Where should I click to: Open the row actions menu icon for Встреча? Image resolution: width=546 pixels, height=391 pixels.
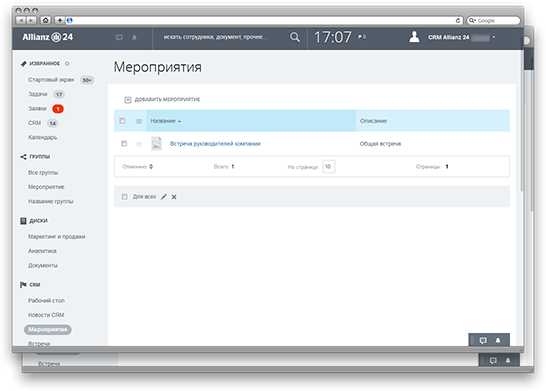point(139,144)
